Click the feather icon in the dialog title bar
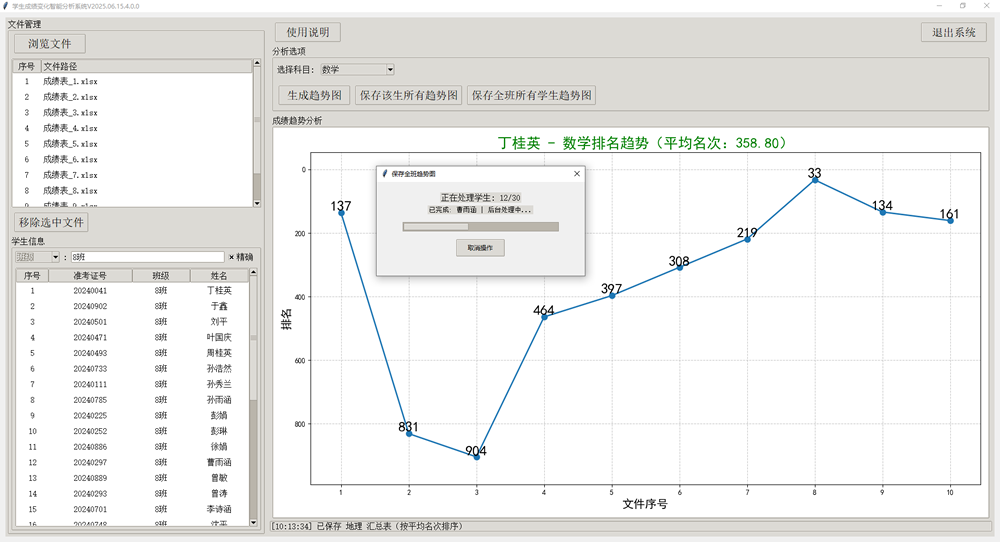1000x542 pixels. [x=385, y=174]
